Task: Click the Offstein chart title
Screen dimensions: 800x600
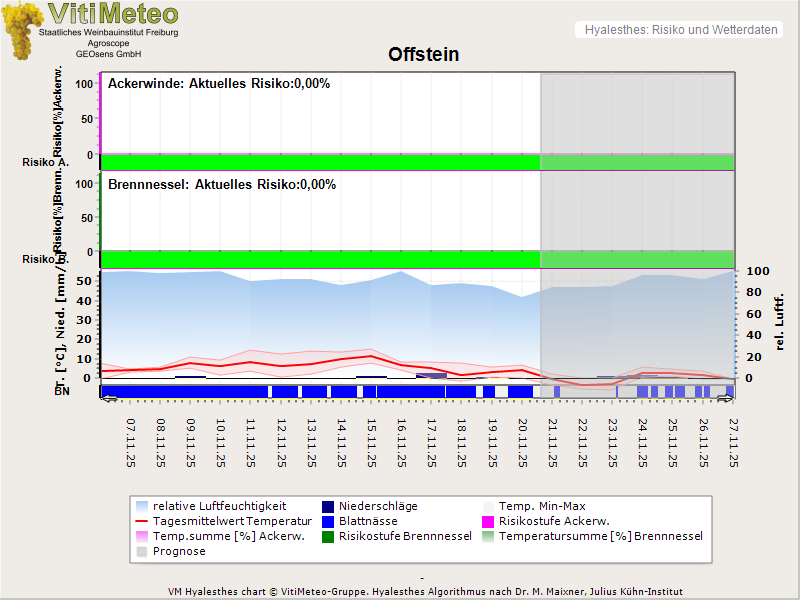Action: (423, 55)
